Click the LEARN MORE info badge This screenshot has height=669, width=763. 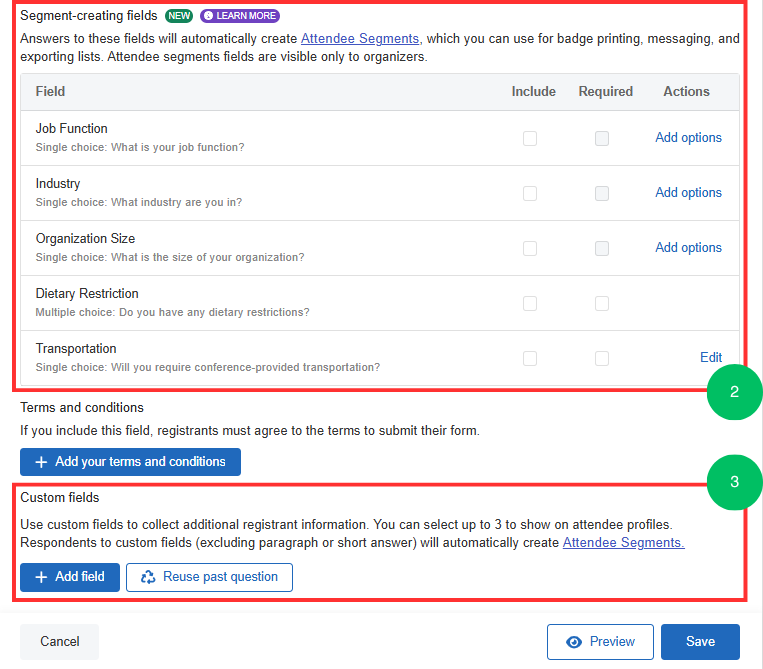click(x=239, y=16)
